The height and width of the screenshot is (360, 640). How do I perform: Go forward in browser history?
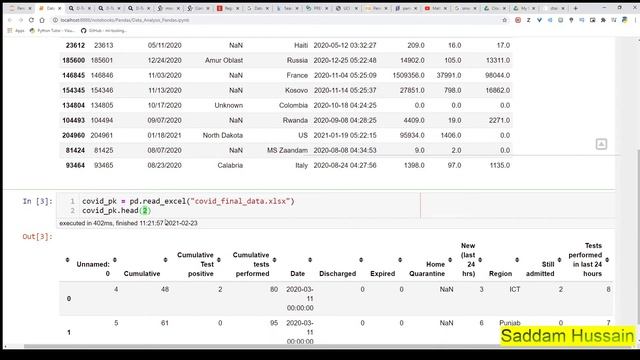(20, 20)
